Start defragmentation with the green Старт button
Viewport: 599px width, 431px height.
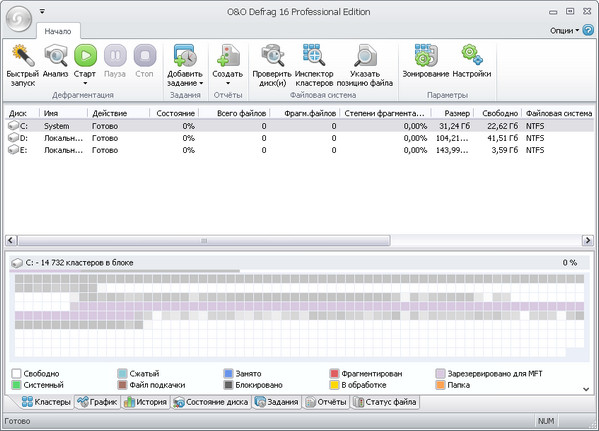tap(85, 56)
